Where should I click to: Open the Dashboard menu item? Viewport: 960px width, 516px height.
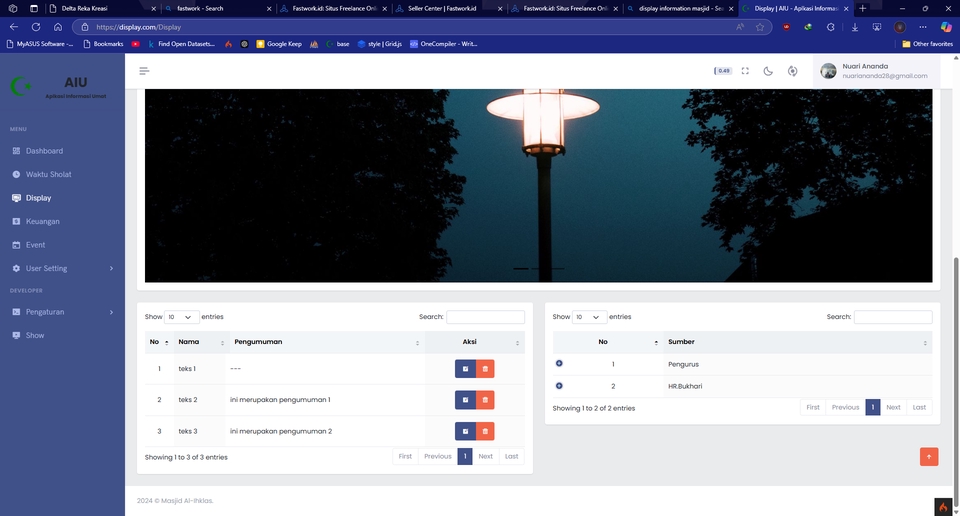point(44,151)
